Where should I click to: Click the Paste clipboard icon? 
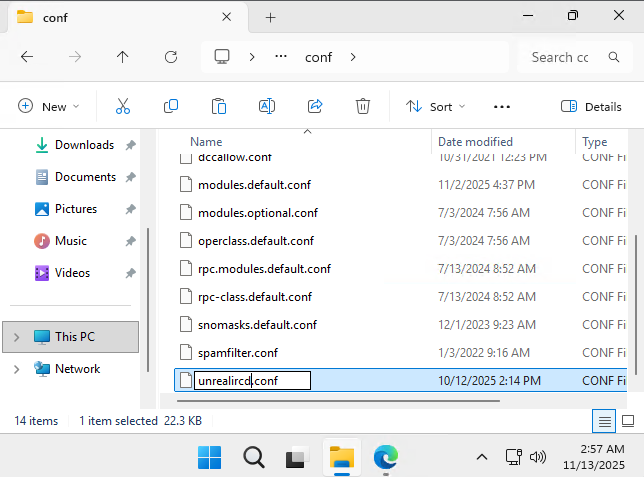(219, 106)
